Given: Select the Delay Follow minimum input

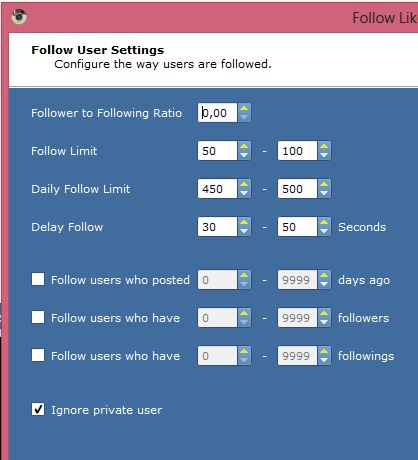Looking at the screenshot, I should [217, 227].
